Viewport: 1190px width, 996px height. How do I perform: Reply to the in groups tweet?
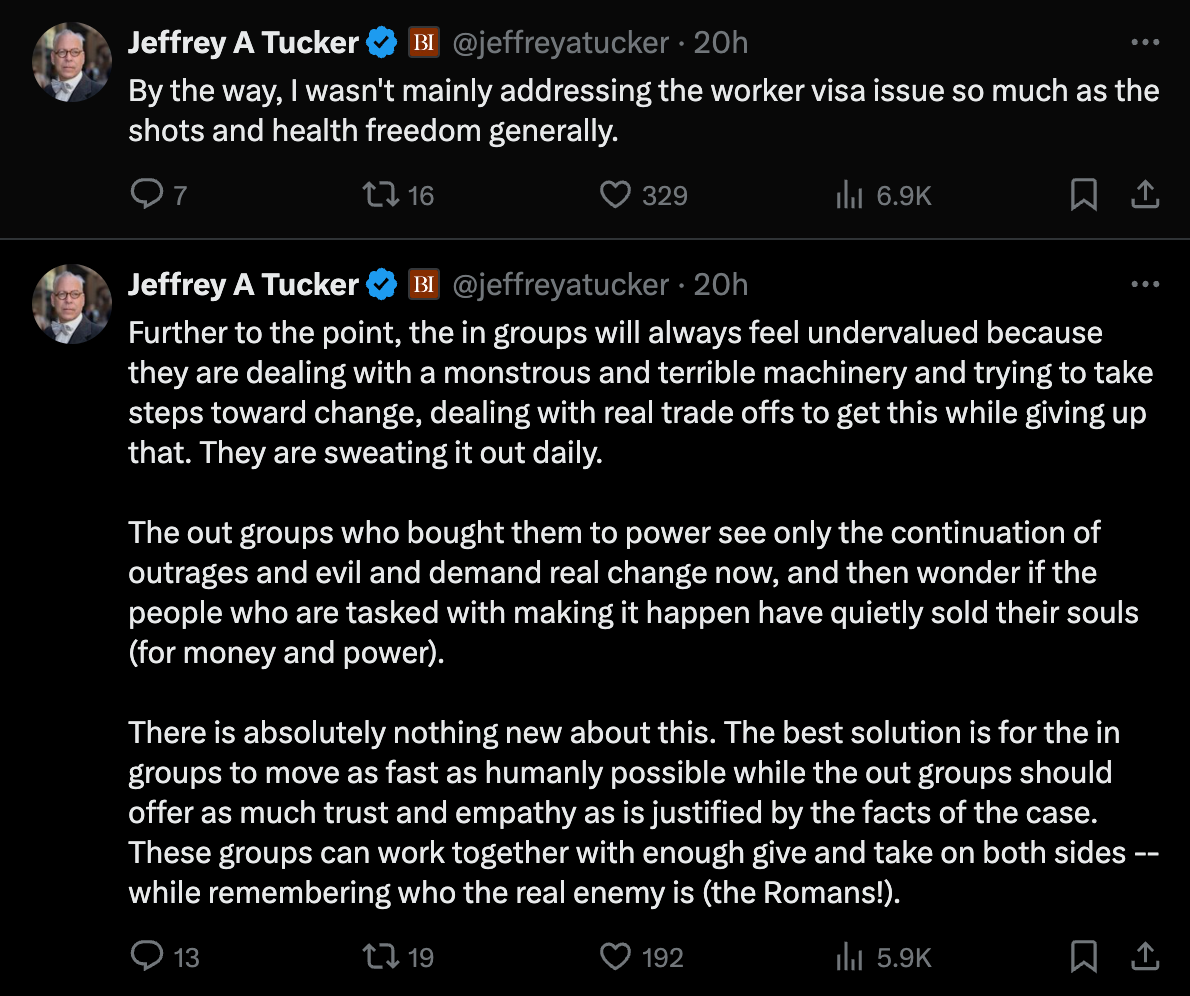146,957
